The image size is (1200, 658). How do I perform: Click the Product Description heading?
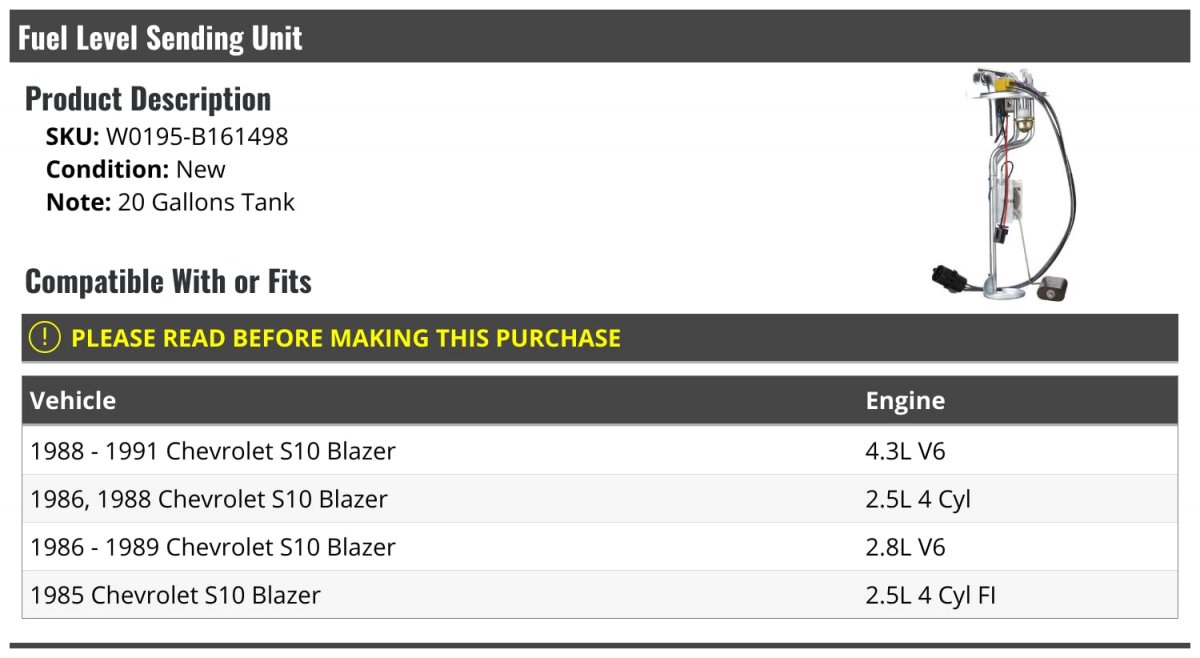pos(148,99)
